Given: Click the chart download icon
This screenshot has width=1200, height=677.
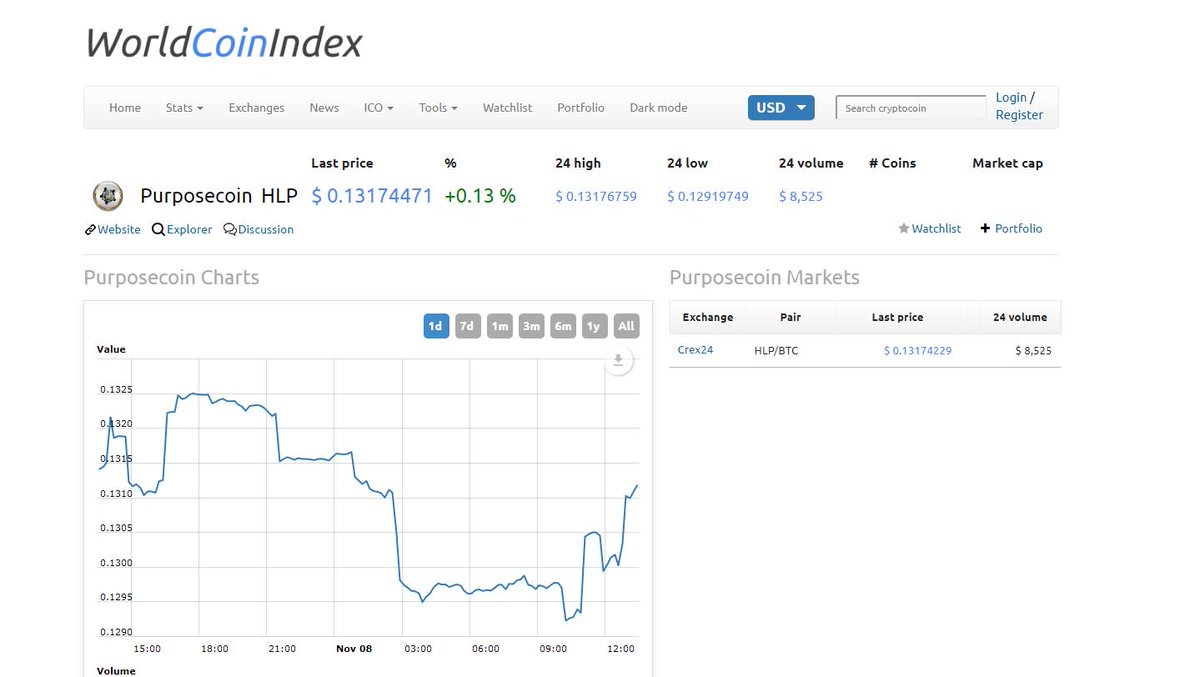Looking at the screenshot, I should pyautogui.click(x=619, y=361).
